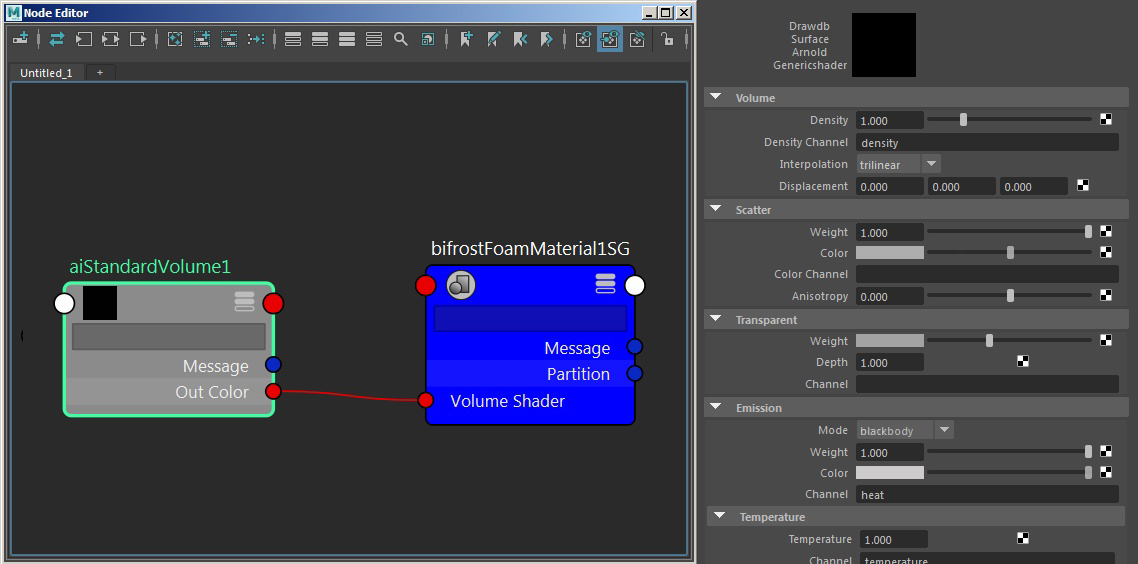Screen dimensions: 1138x564
Task: Toggle attribute view icon on aiStandardVolume1 node
Action: click(245, 301)
